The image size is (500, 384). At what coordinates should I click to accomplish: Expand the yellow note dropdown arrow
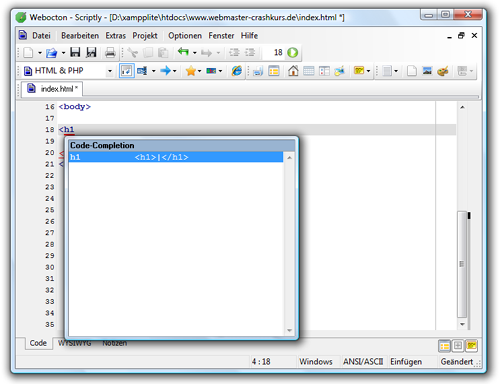point(368,71)
